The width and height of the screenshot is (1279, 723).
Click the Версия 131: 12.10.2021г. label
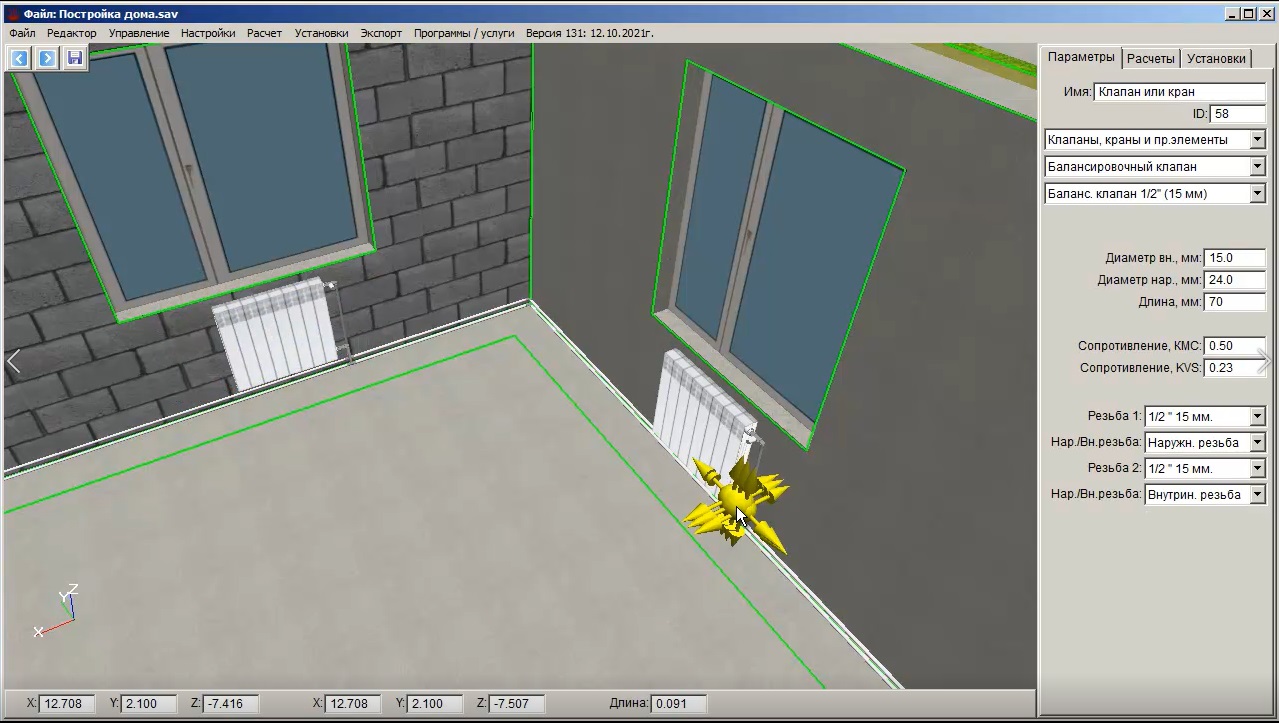coord(589,33)
